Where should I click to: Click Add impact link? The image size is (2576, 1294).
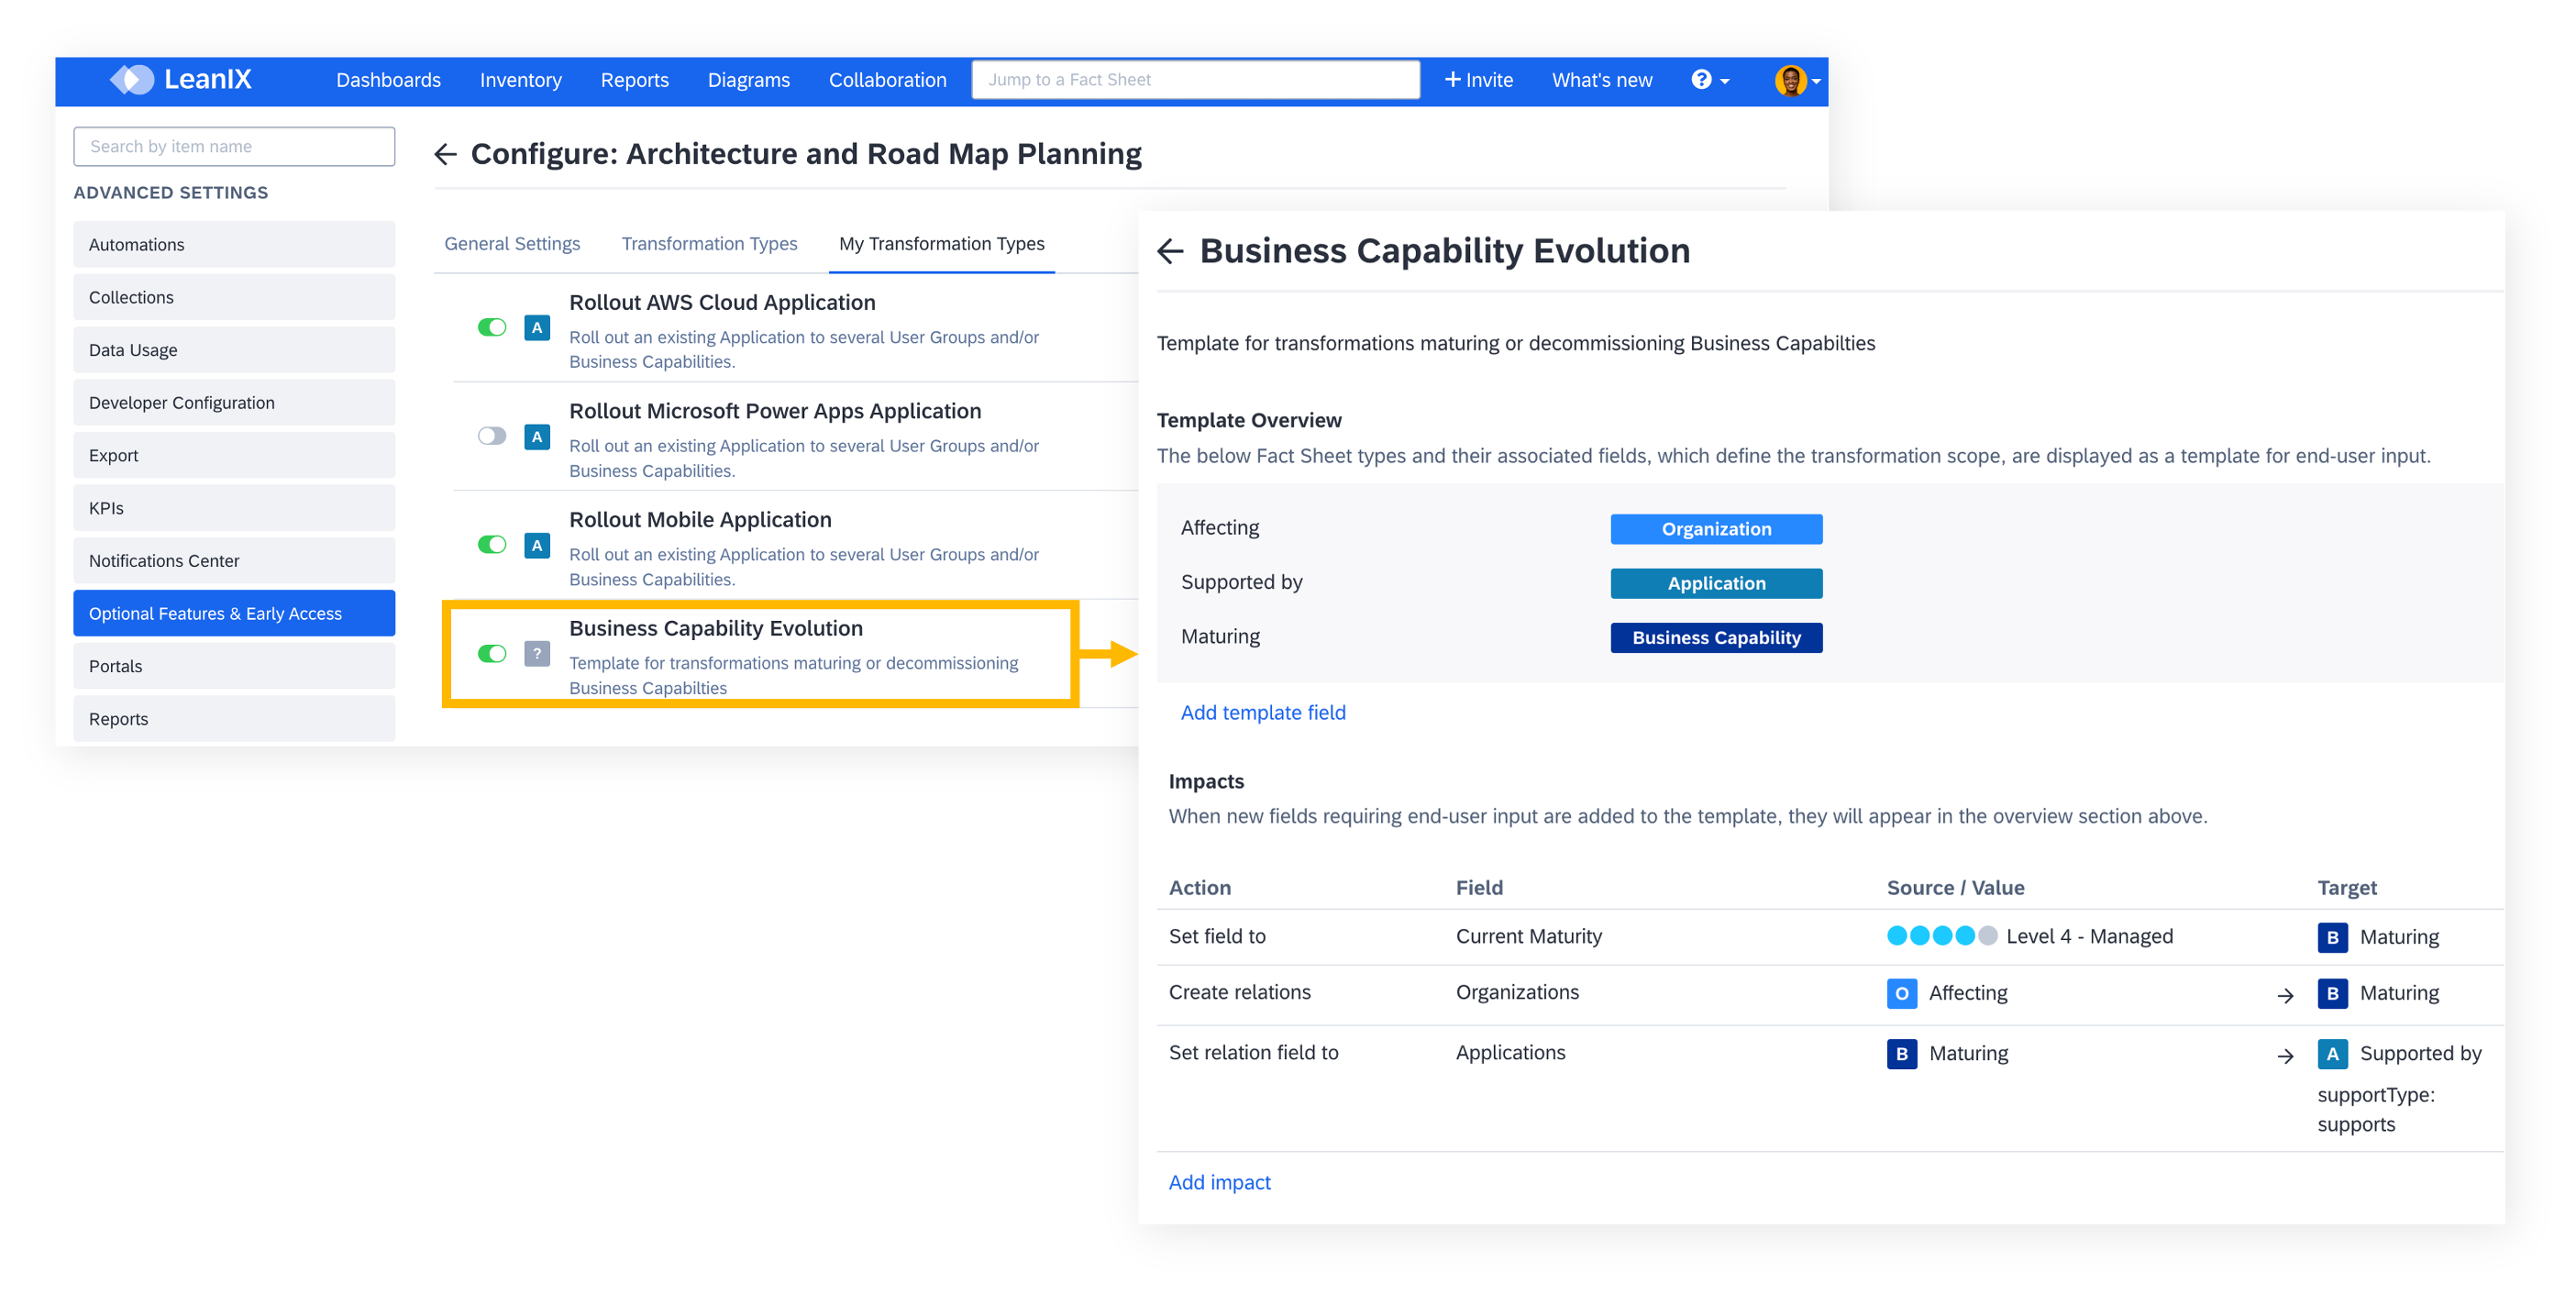(1219, 1183)
